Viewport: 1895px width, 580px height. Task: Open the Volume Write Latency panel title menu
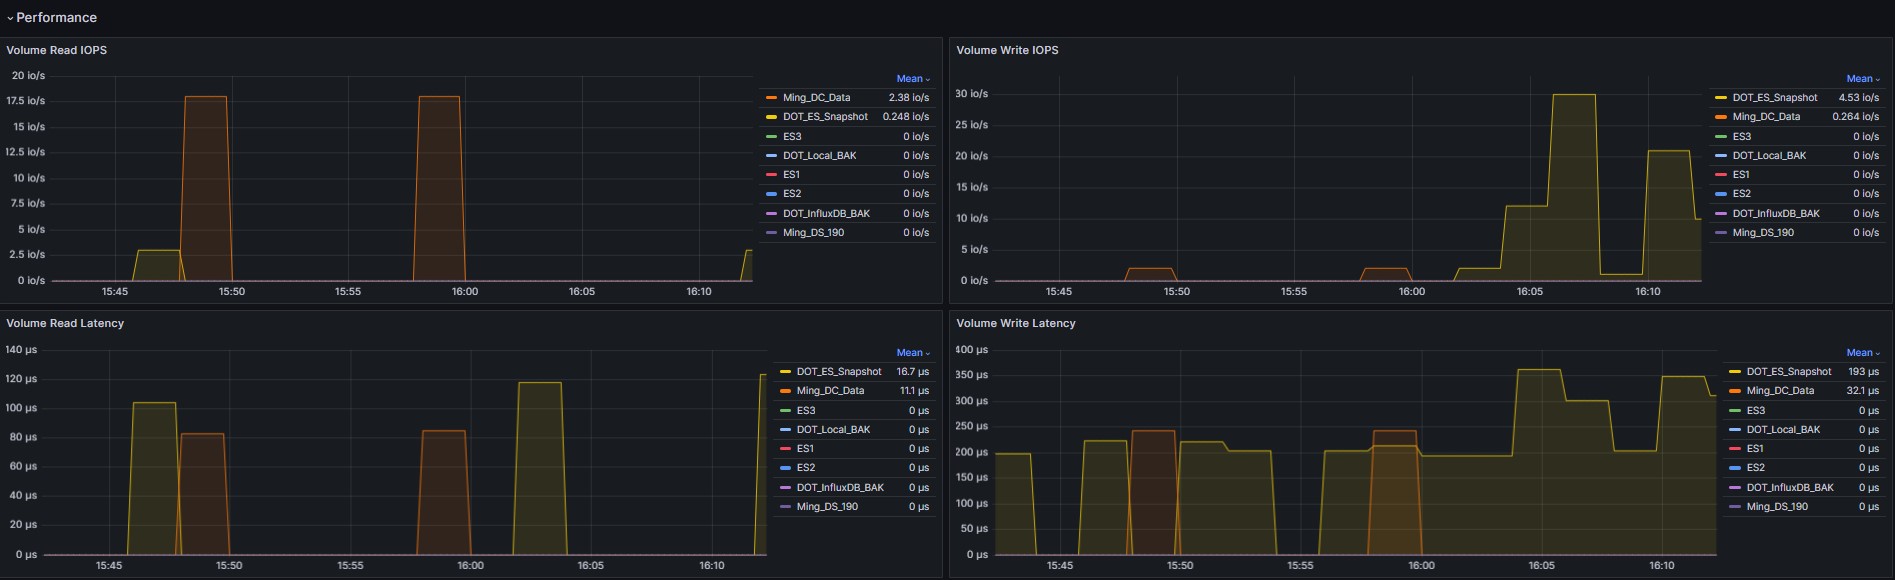[1016, 323]
